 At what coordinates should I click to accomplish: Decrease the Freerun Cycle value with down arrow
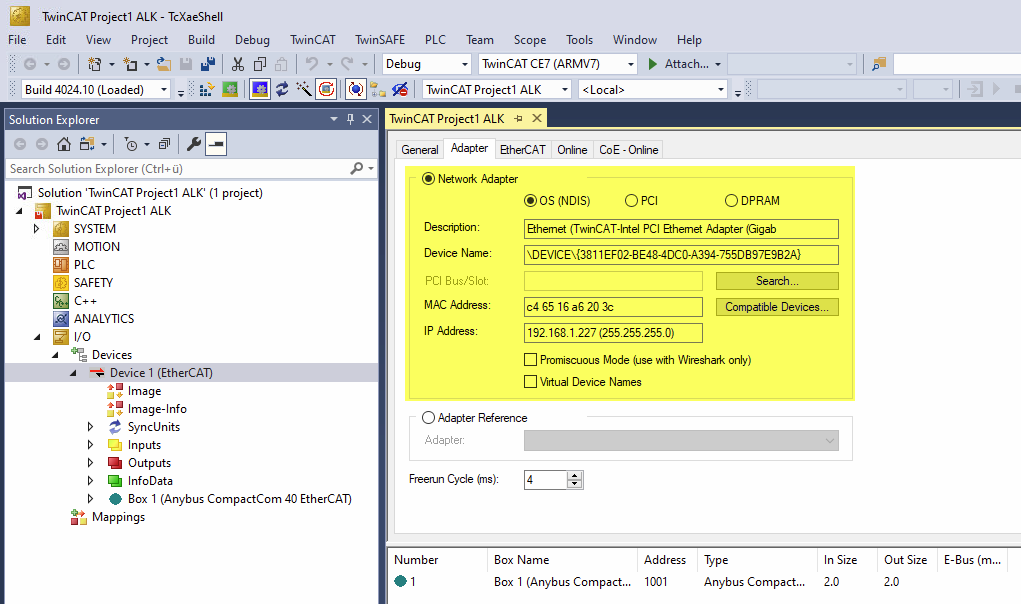click(x=574, y=484)
